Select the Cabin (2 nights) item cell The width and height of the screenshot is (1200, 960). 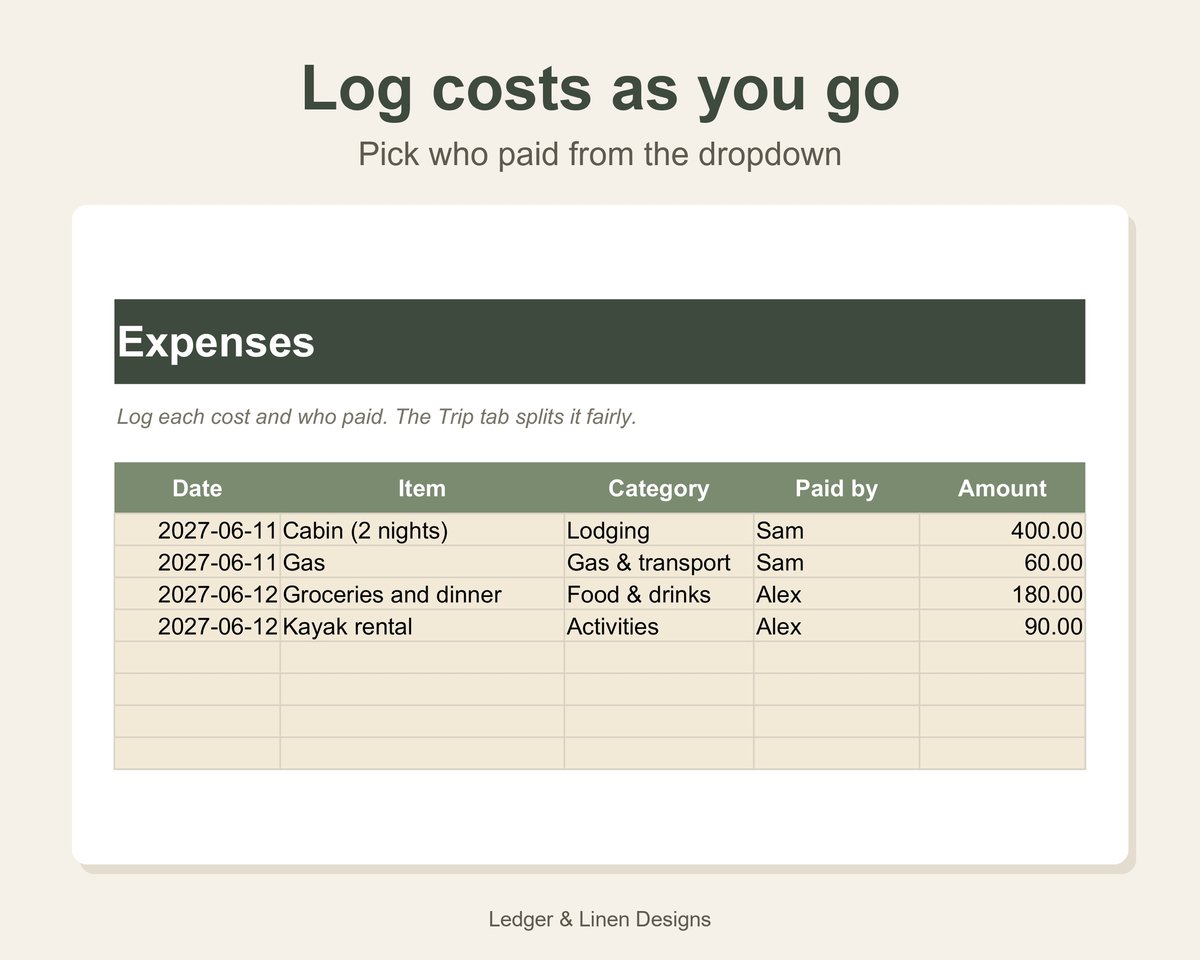[422, 530]
